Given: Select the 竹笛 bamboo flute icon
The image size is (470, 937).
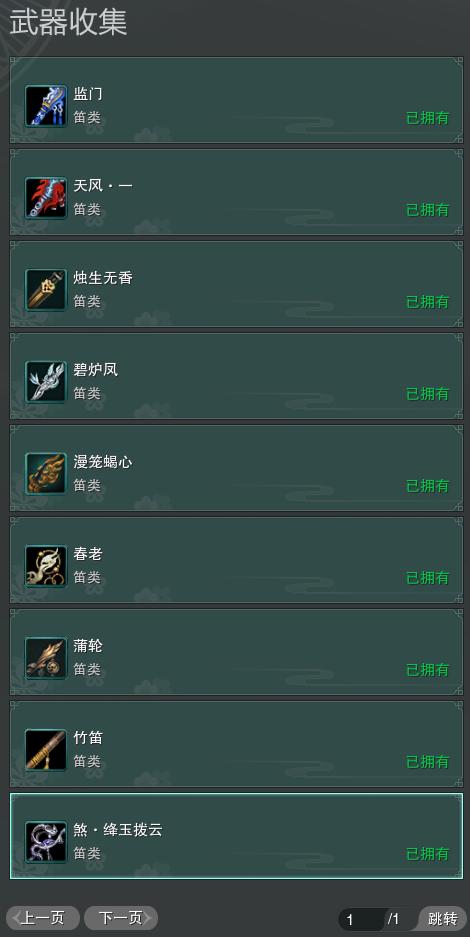Looking at the screenshot, I should (x=46, y=750).
